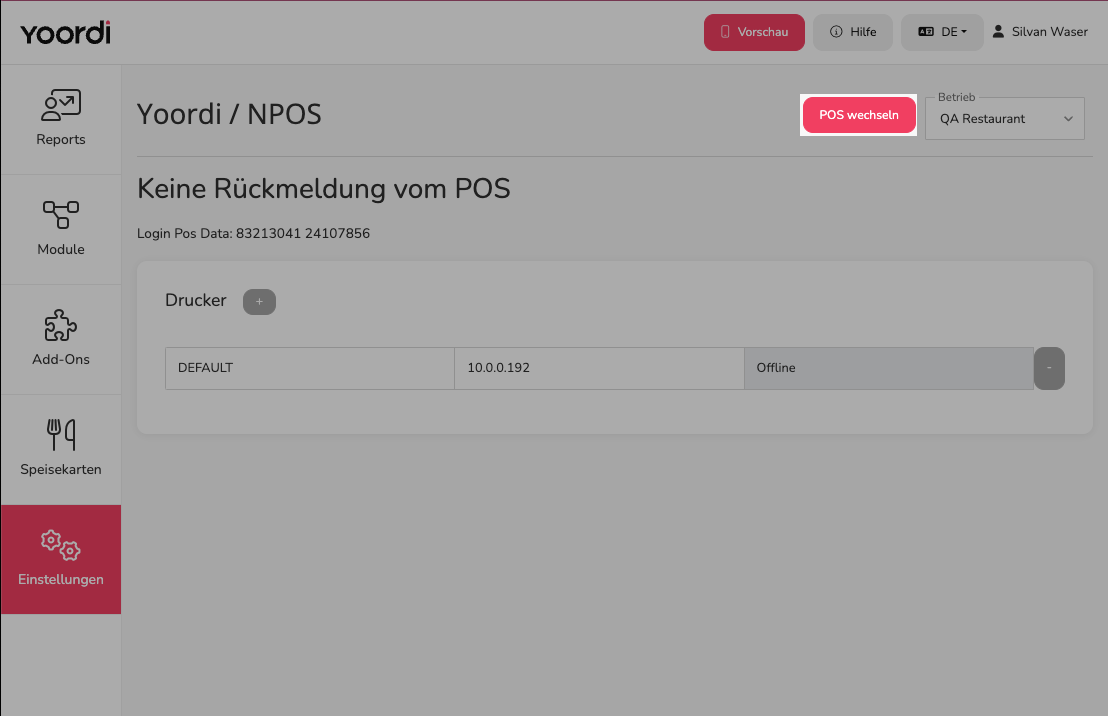Screen dimensions: 1108x716
Task: Open Module in the sidebar
Action: [x=61, y=229]
